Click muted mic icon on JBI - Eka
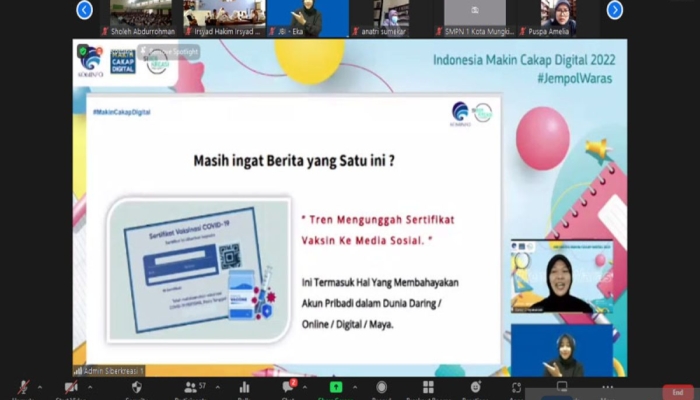Image resolution: width=700 pixels, height=400 pixels. tap(272, 31)
